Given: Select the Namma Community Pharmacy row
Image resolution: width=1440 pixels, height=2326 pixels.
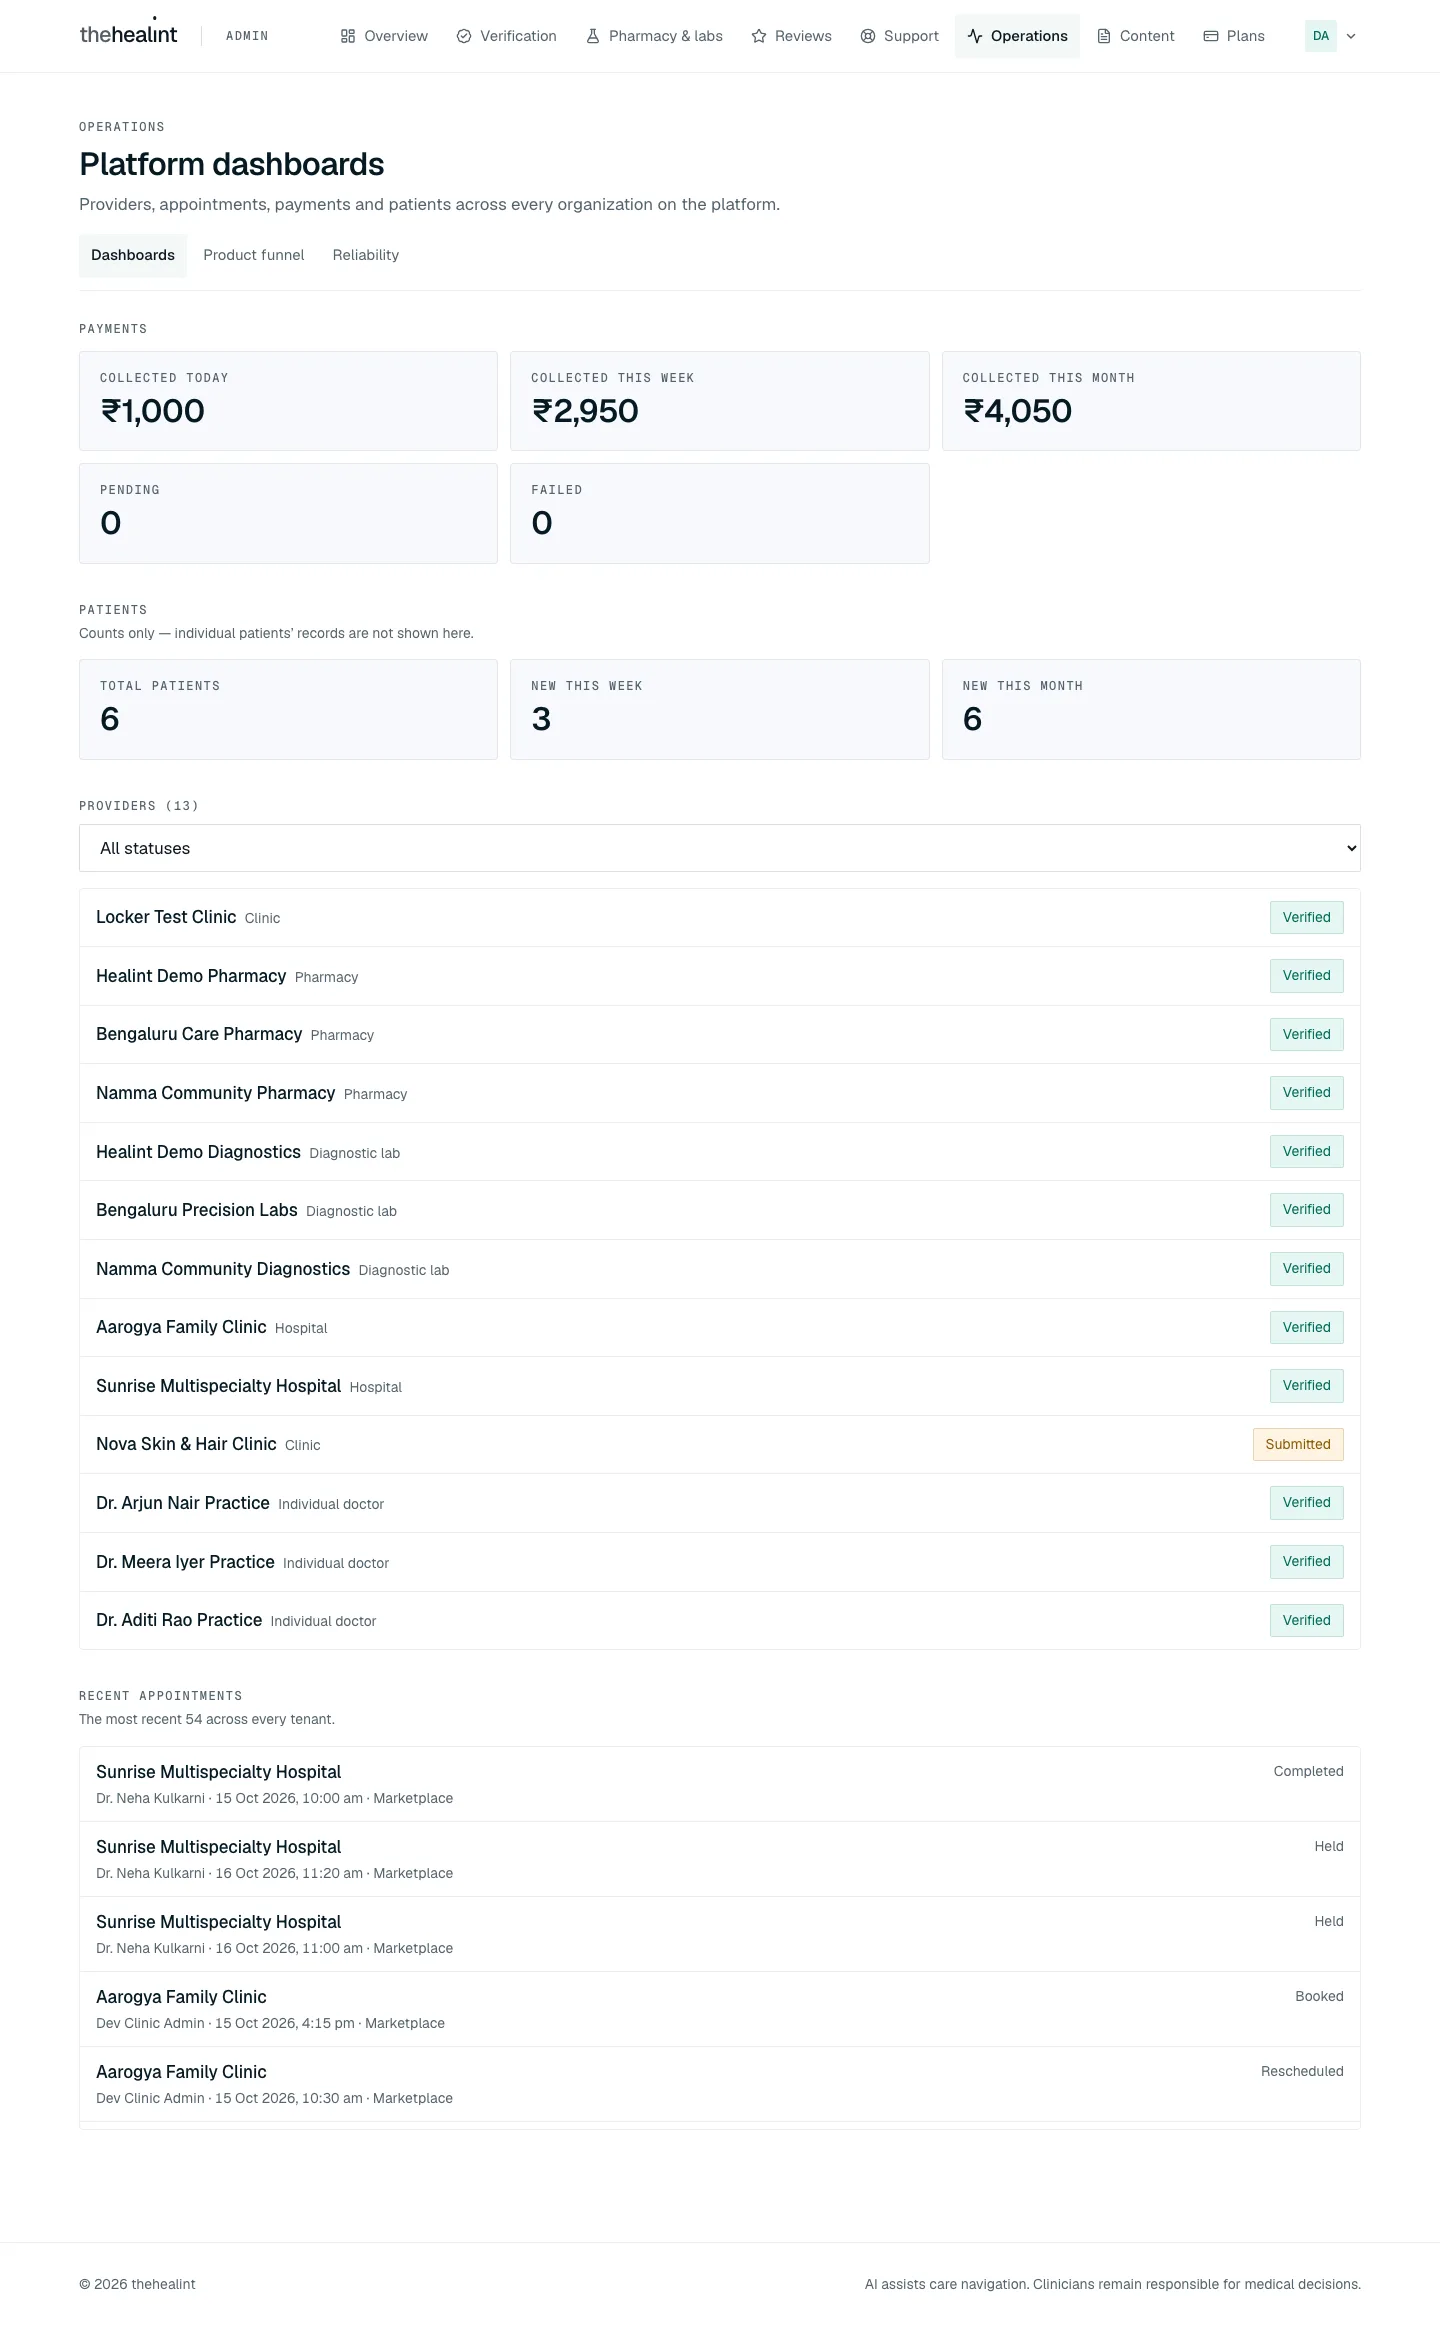Looking at the screenshot, I should pos(720,1093).
